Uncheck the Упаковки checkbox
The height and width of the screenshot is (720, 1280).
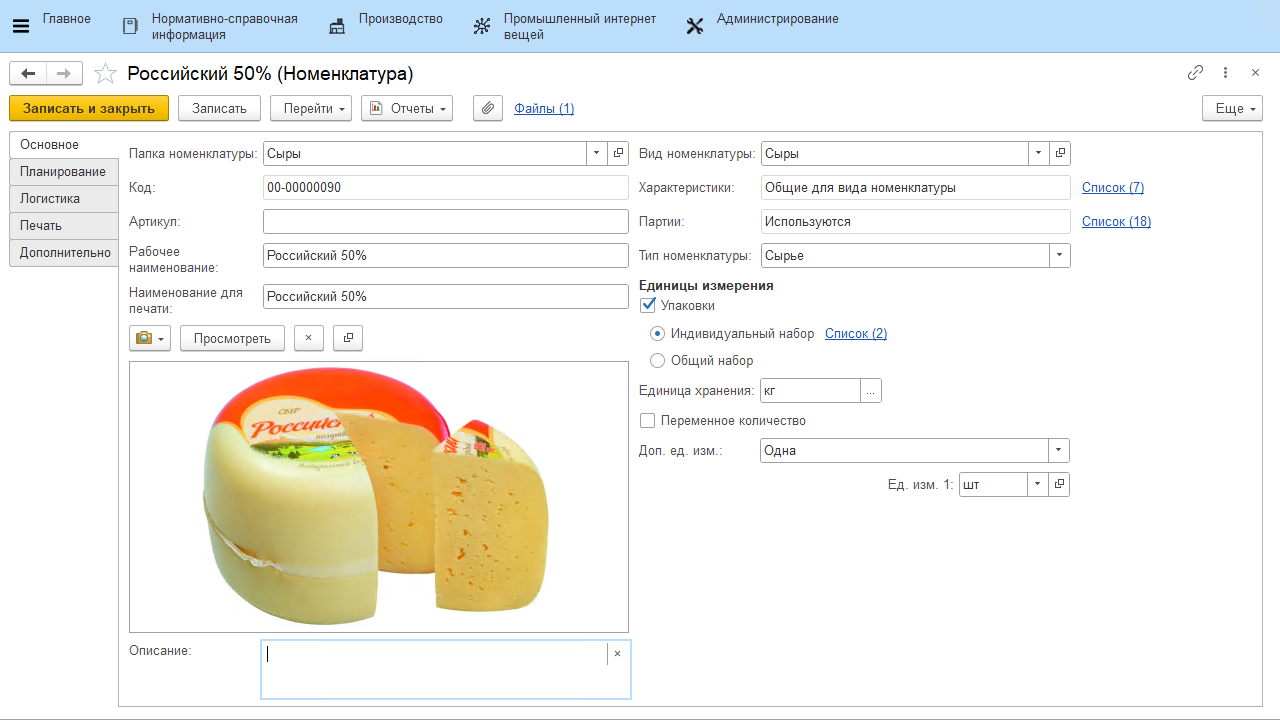648,305
